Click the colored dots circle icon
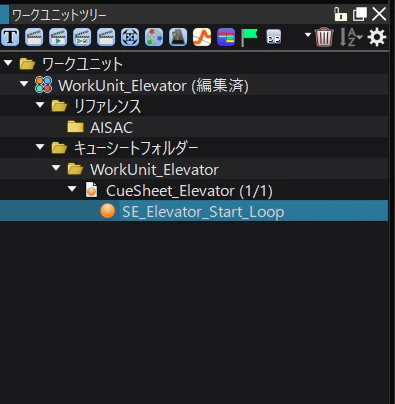The width and height of the screenshot is (395, 404). (x=154, y=37)
